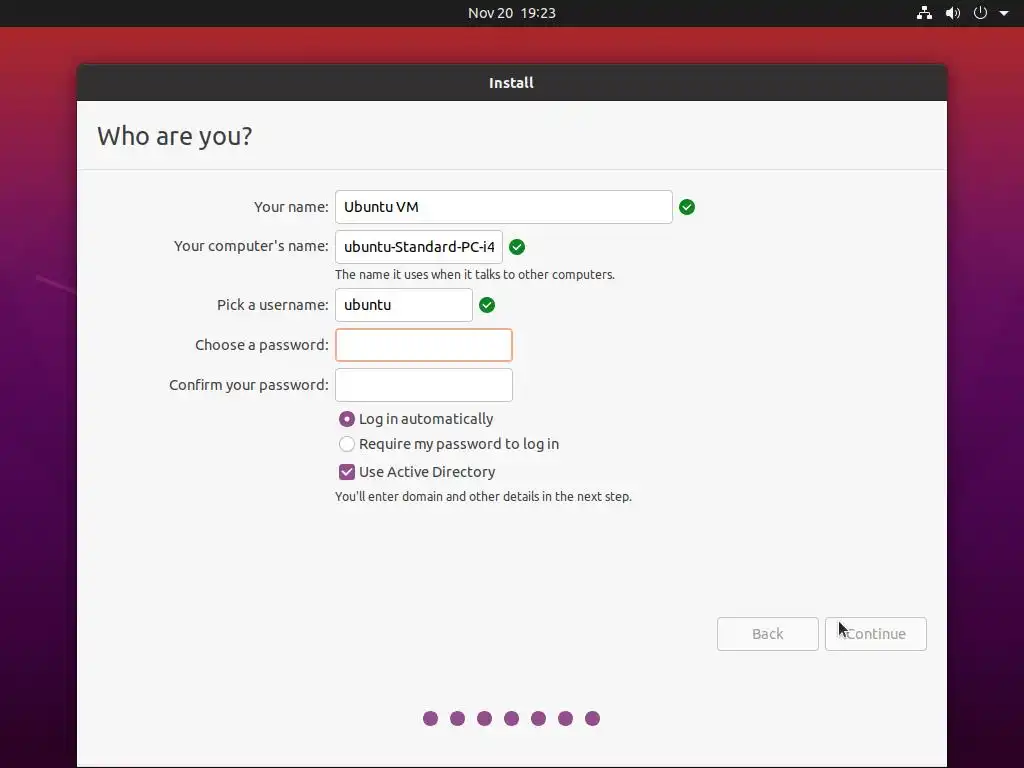
Task: Open the network status icon in top bar
Action: (x=924, y=13)
